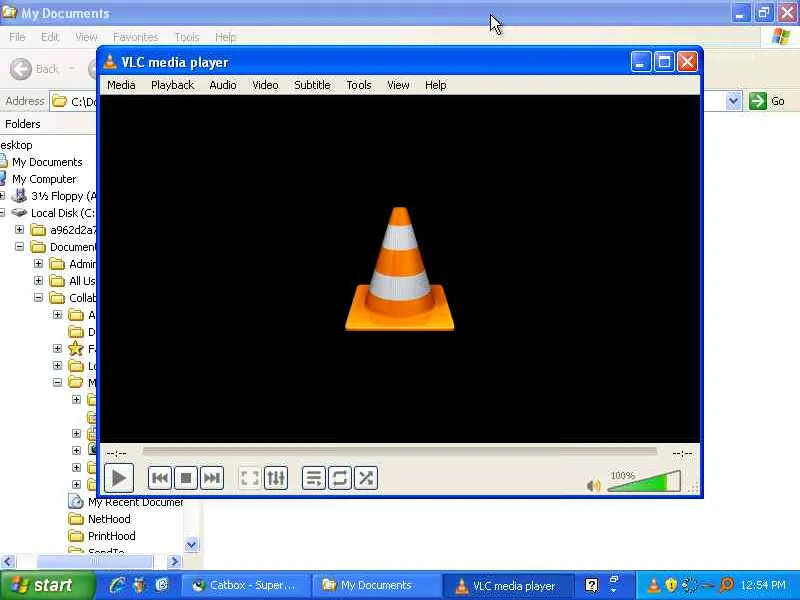The height and width of the screenshot is (600, 800).
Task: Skip to next media in VLC
Action: coord(212,478)
